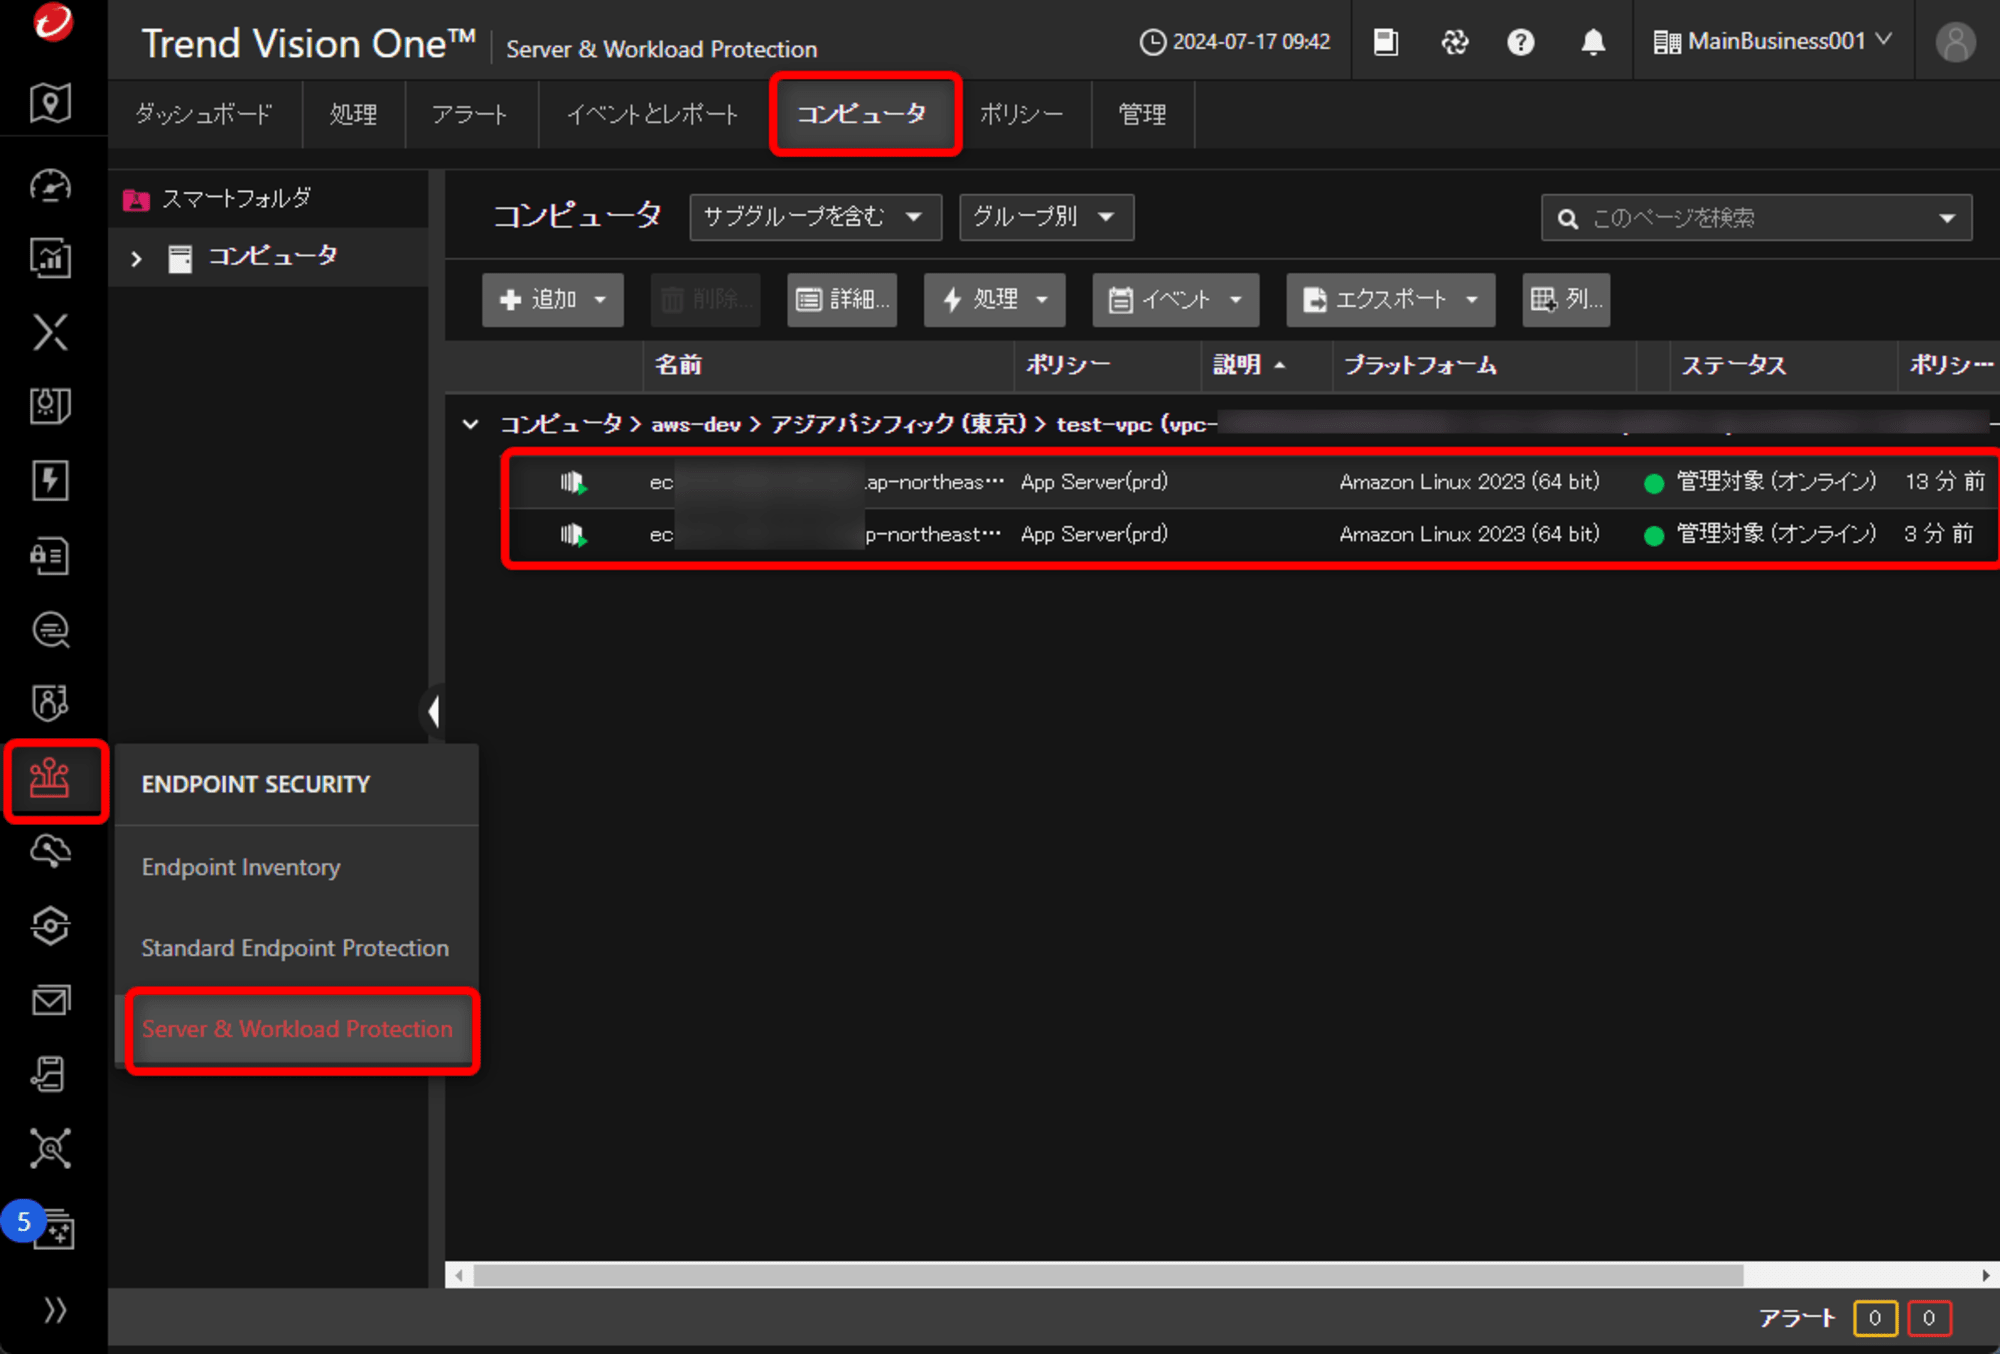Click the scrollbar right arrow
Viewport: 2000px width, 1354px height.
(x=1986, y=1275)
